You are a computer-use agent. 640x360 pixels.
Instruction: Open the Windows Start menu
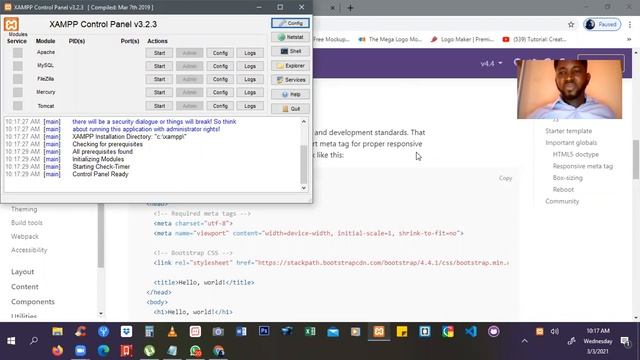click(11, 341)
